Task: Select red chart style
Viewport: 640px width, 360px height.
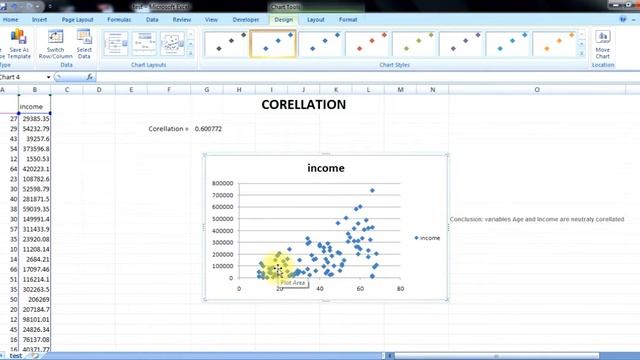Action: pos(367,43)
